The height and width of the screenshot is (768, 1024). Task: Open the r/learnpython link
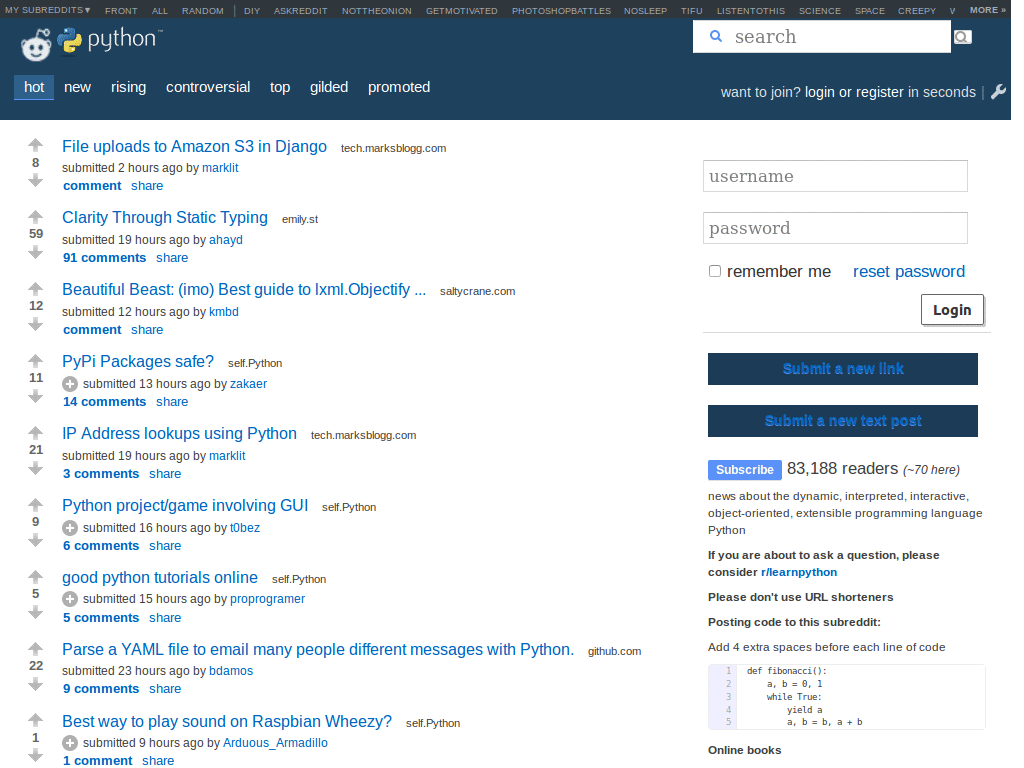[x=799, y=572]
